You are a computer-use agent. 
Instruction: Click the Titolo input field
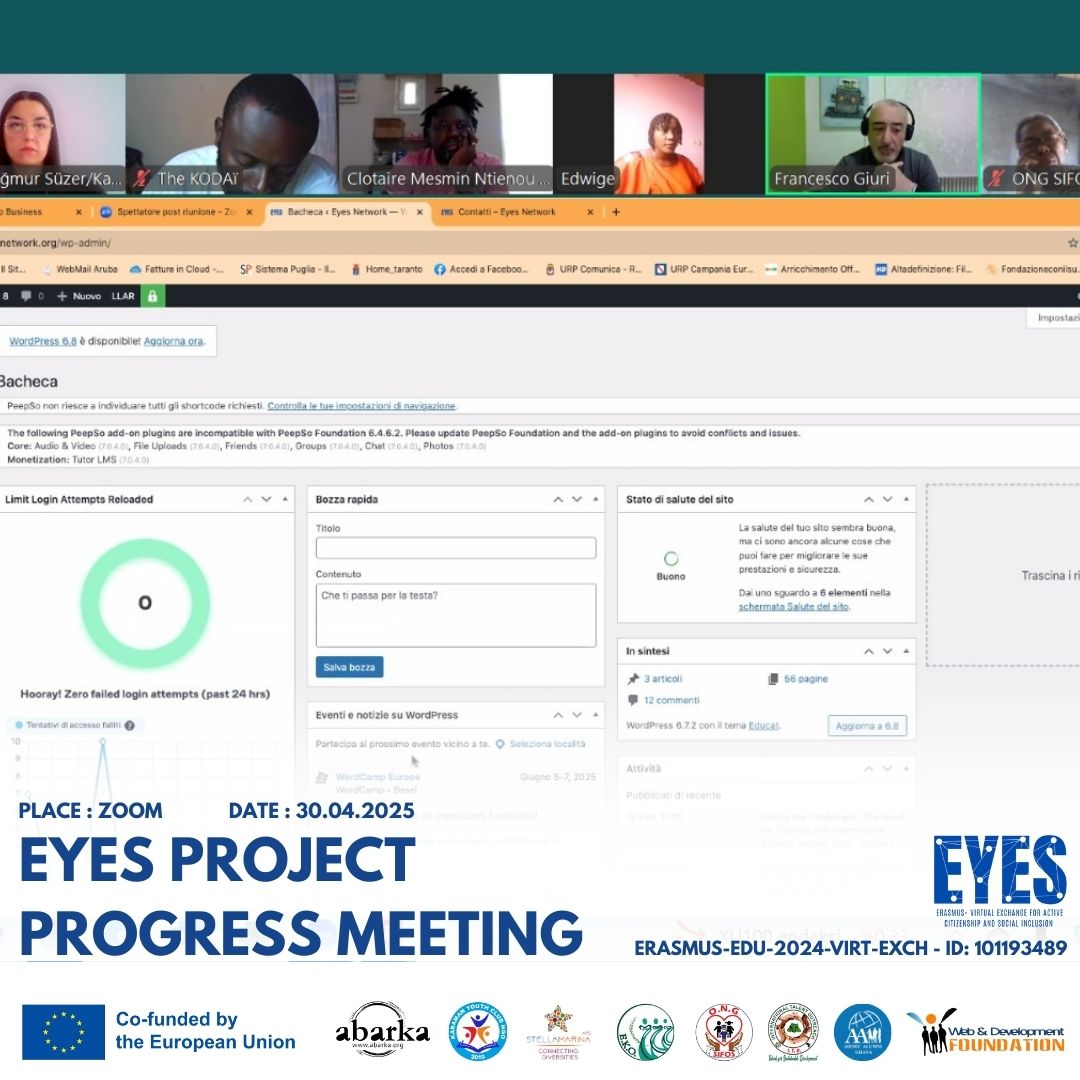456,548
